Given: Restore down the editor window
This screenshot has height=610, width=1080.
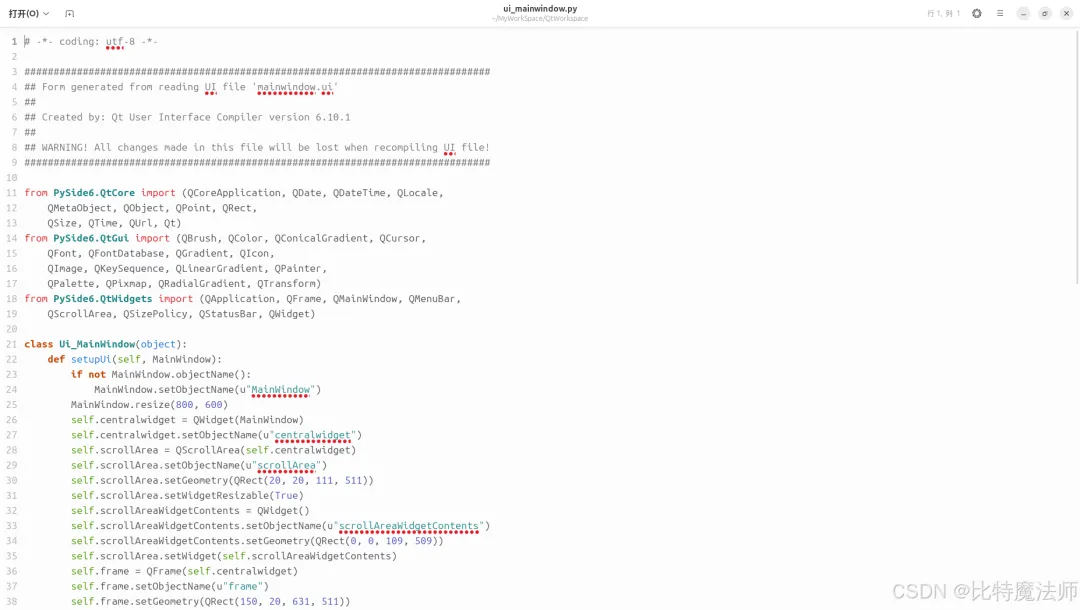Looking at the screenshot, I should coord(1045,13).
